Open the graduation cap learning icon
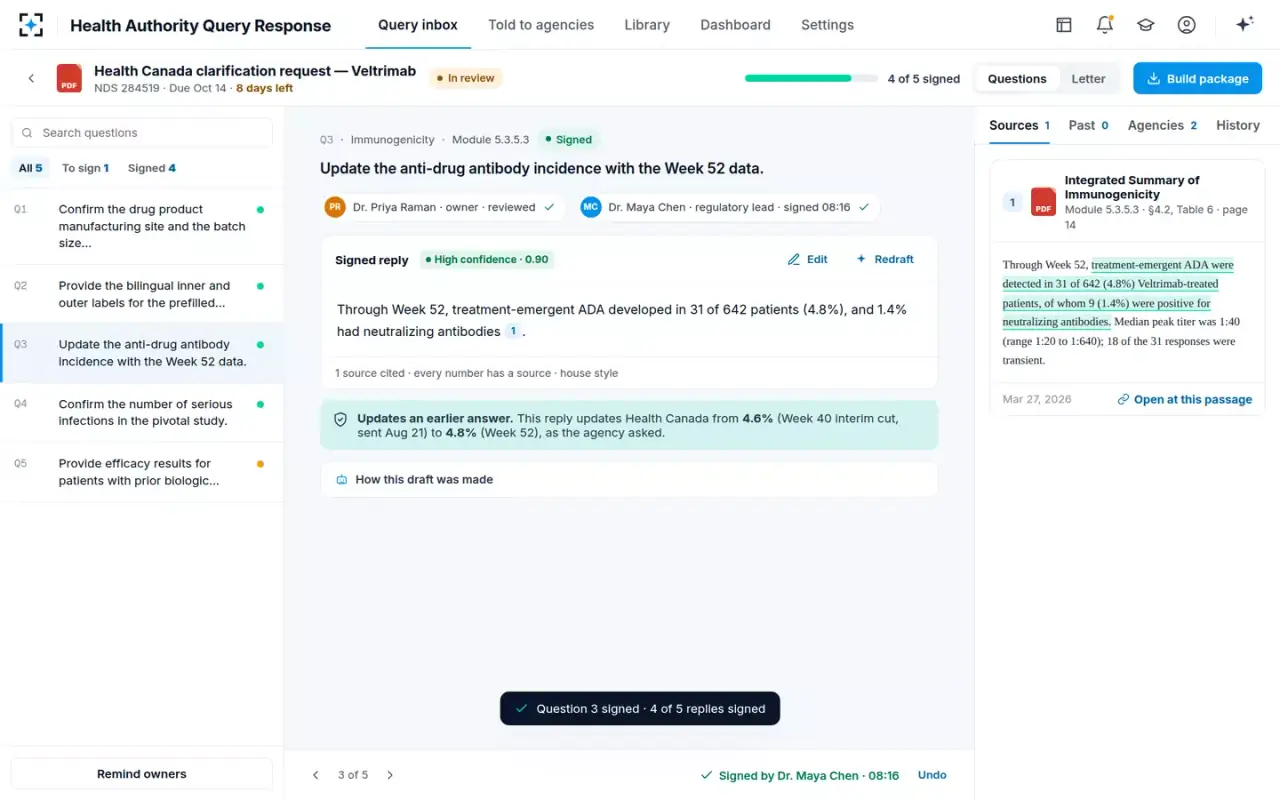The width and height of the screenshot is (1280, 800). (1146, 25)
